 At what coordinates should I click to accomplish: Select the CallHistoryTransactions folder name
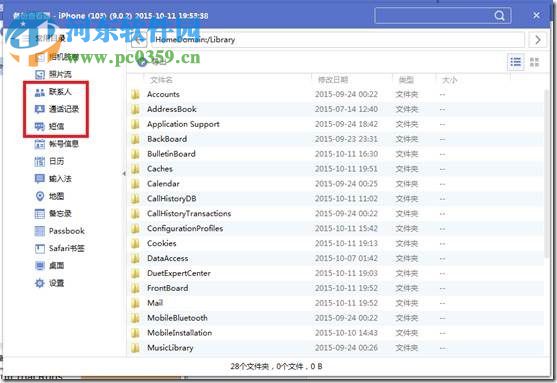(x=189, y=214)
